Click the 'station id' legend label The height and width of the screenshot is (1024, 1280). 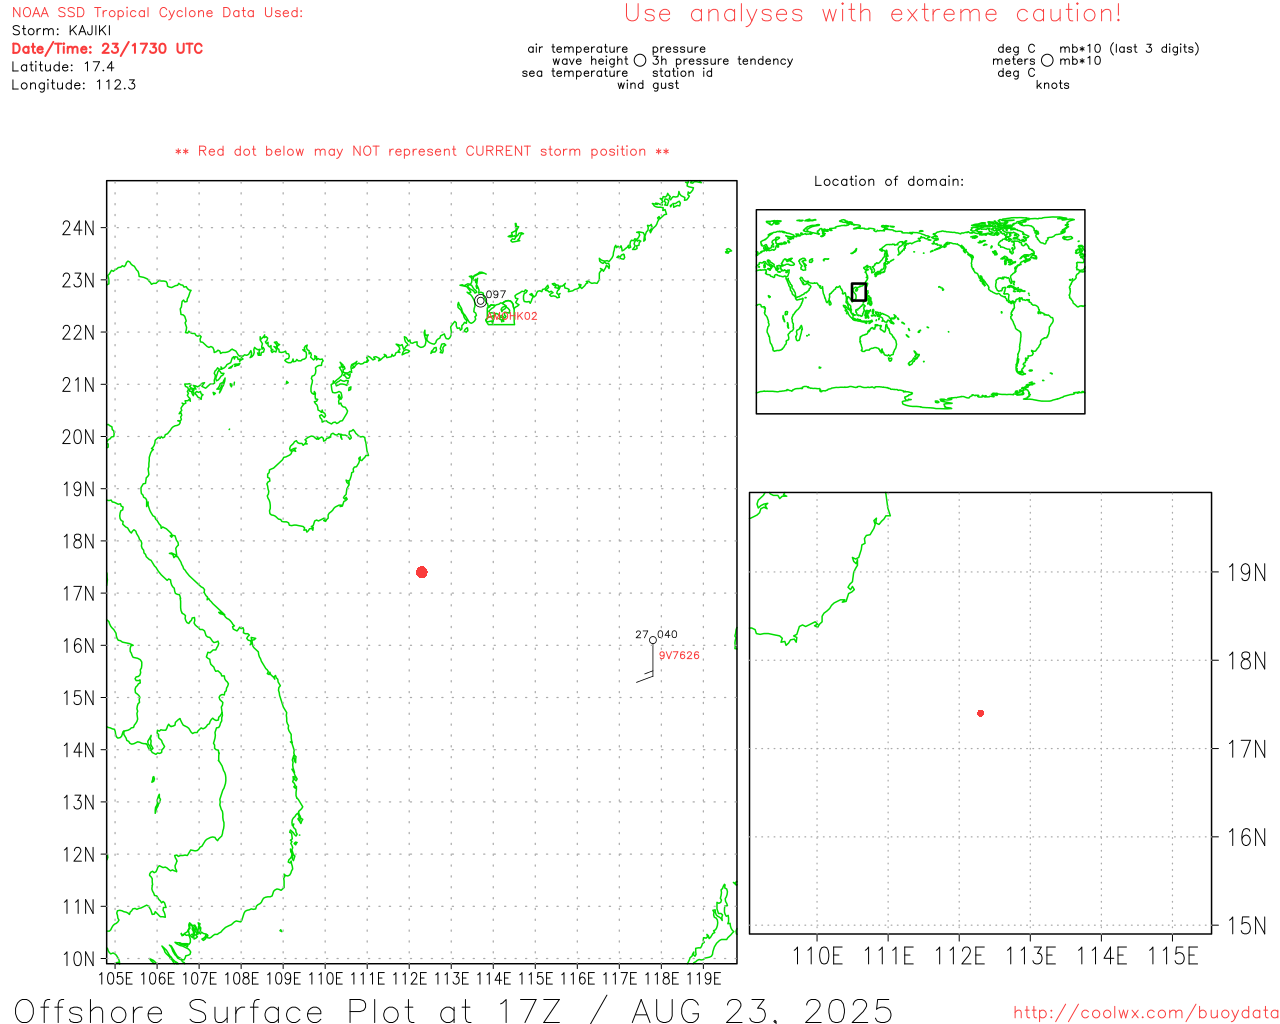(683, 72)
